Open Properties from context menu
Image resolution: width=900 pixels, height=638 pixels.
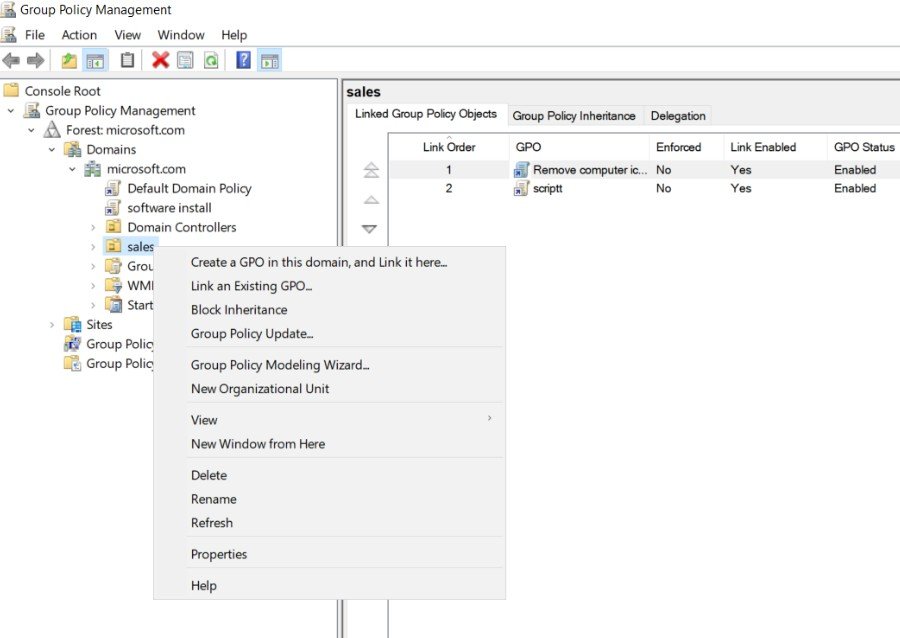pos(219,554)
